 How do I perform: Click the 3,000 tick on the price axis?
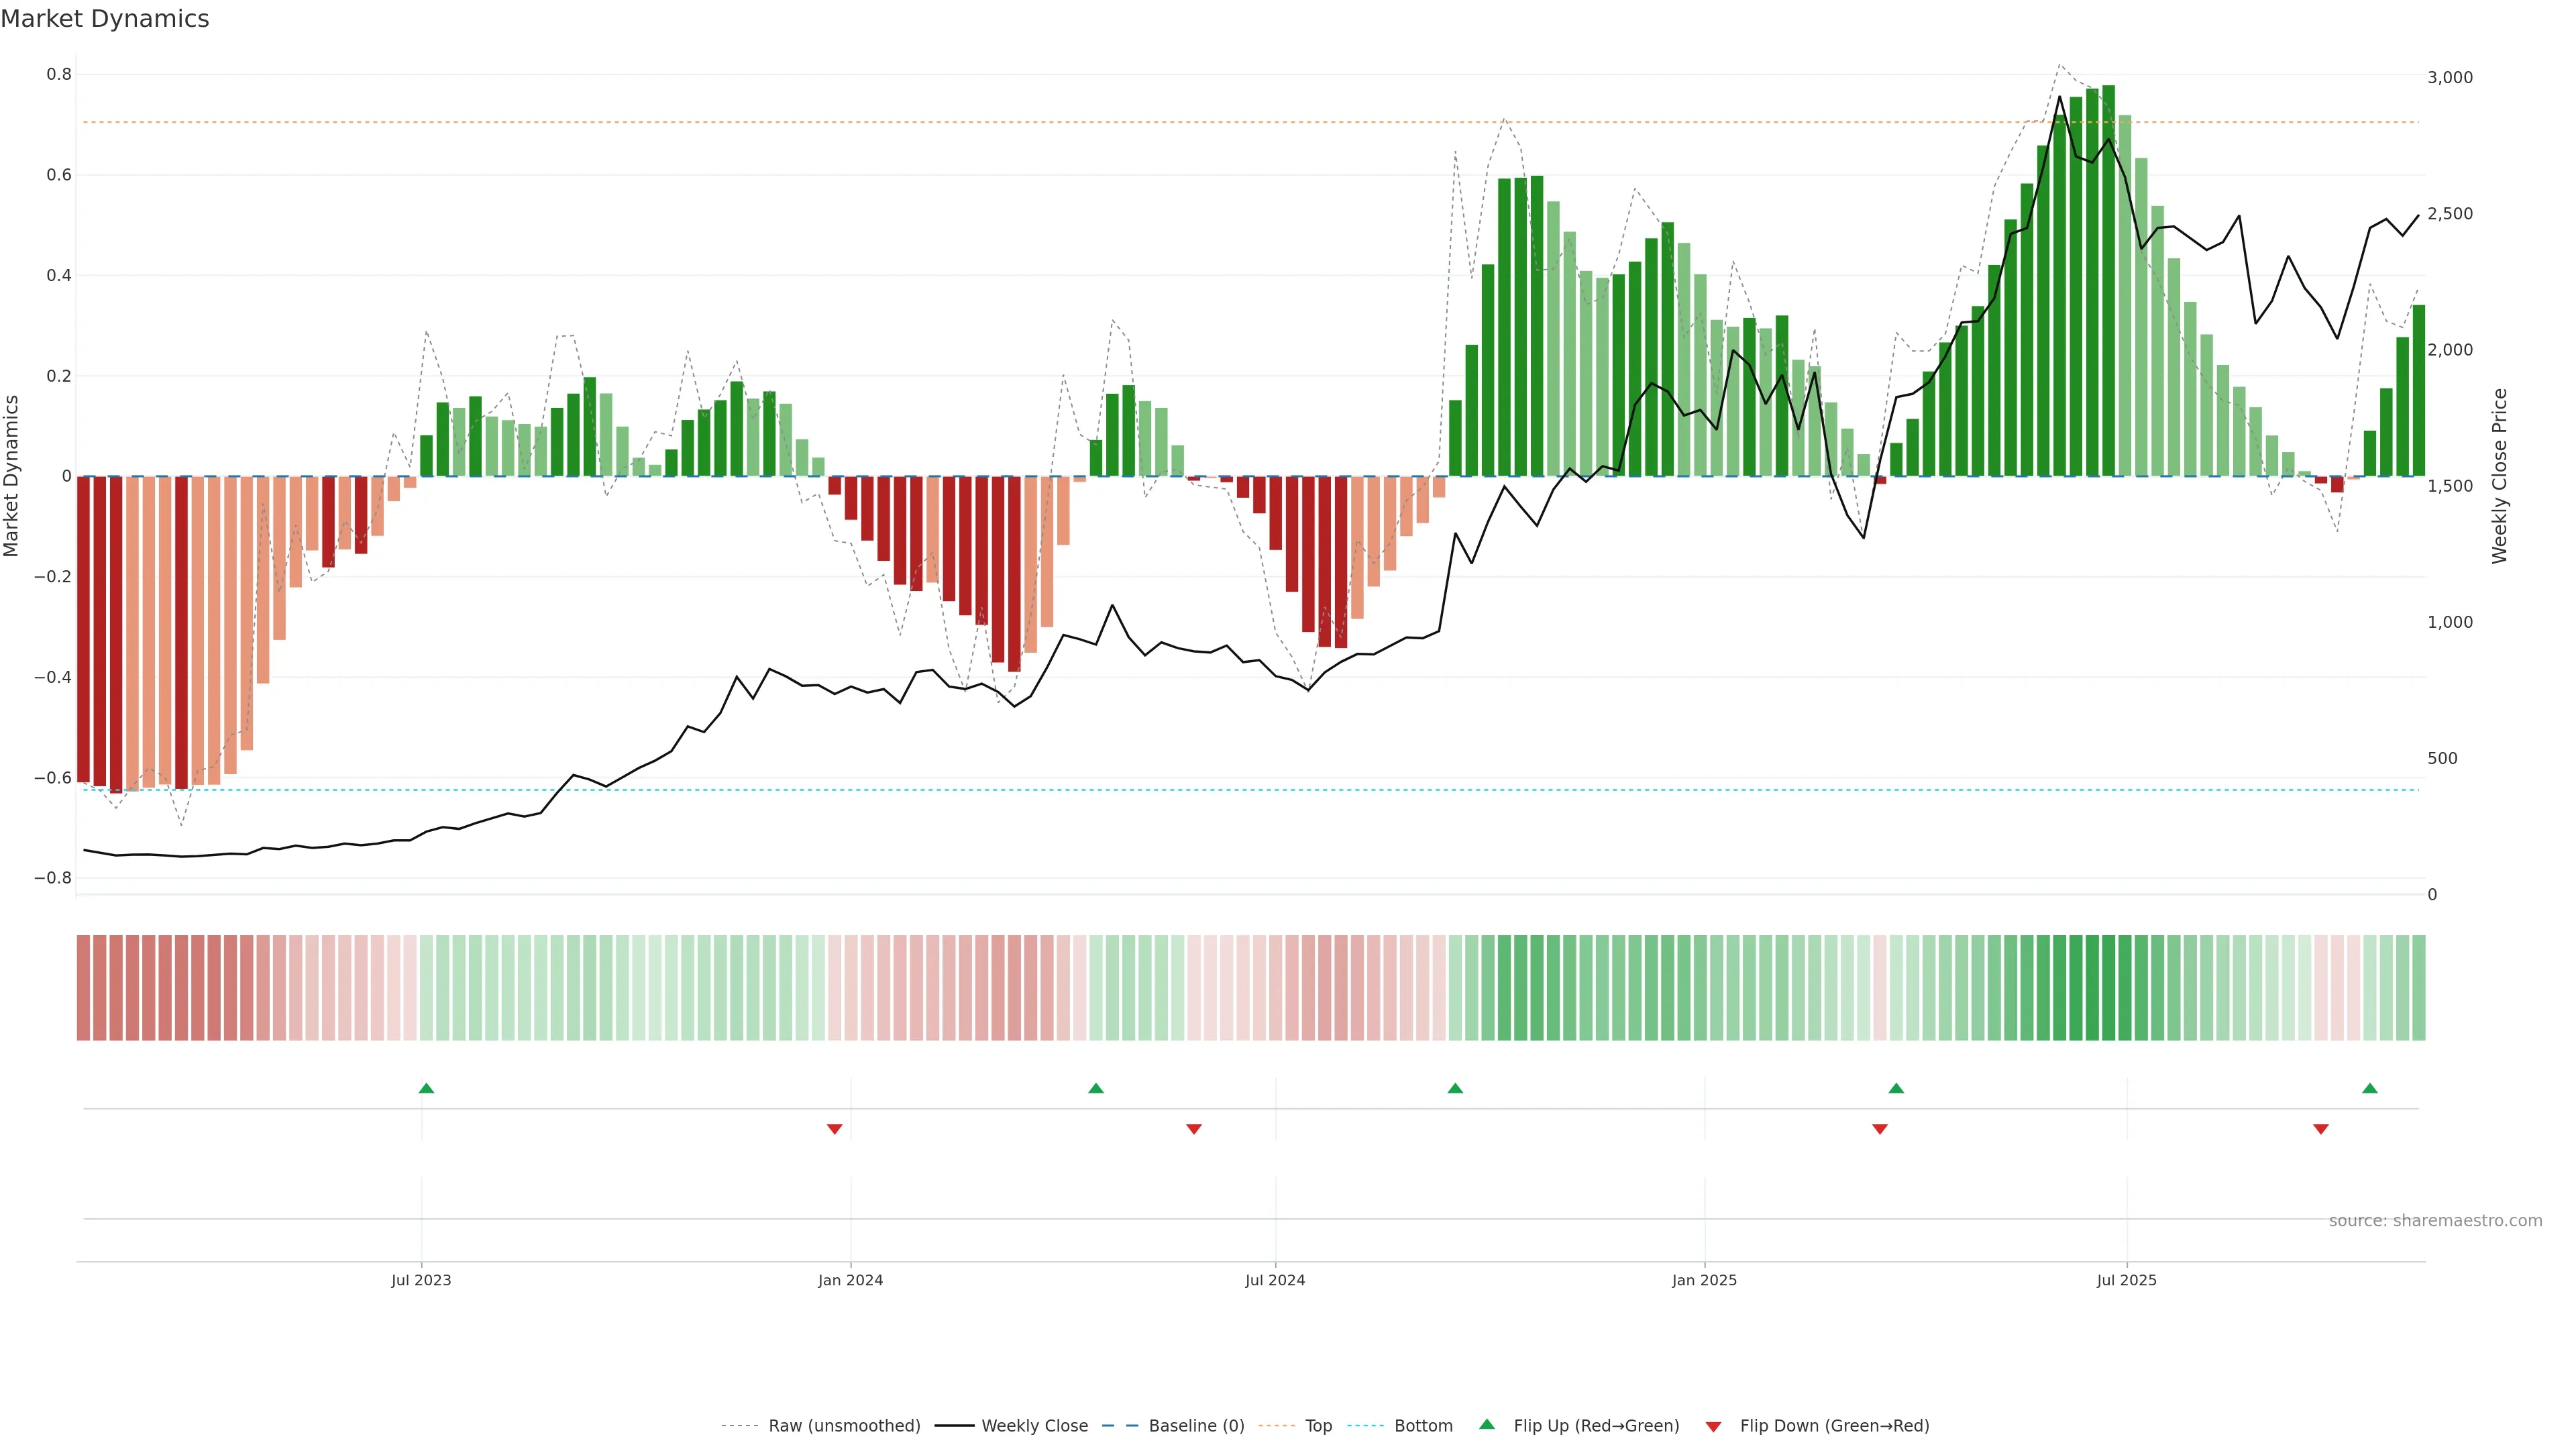click(x=2449, y=77)
